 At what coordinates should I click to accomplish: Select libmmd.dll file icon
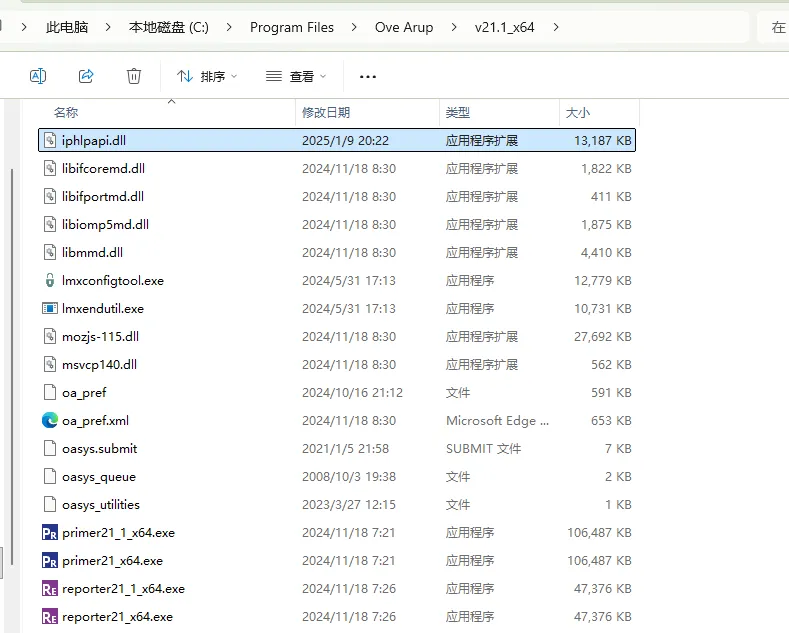50,252
